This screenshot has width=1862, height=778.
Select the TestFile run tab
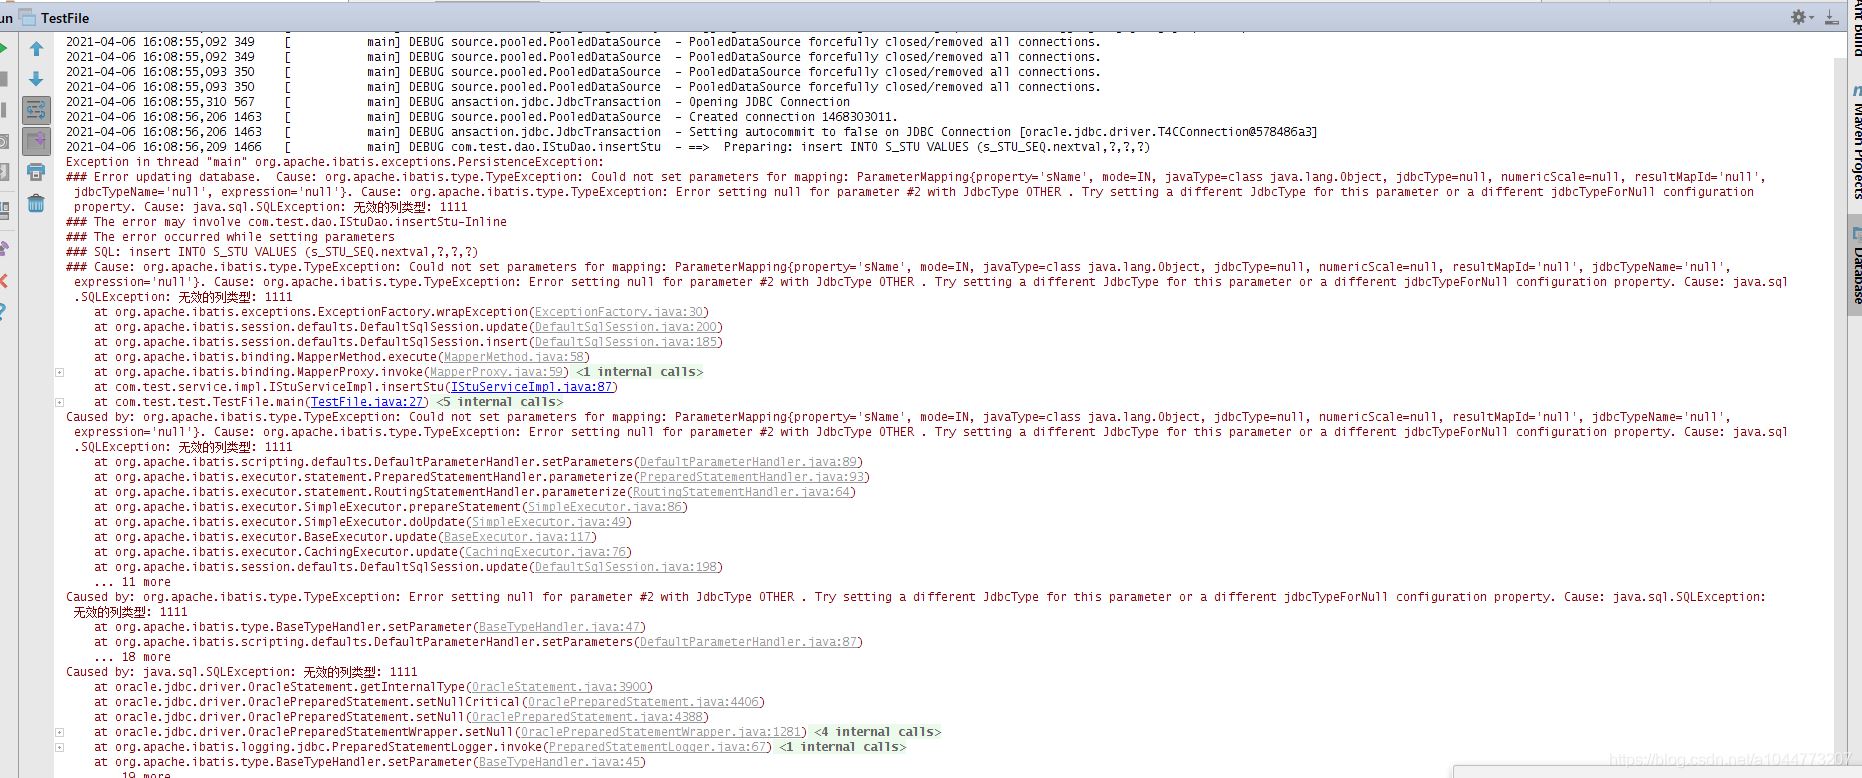click(55, 18)
